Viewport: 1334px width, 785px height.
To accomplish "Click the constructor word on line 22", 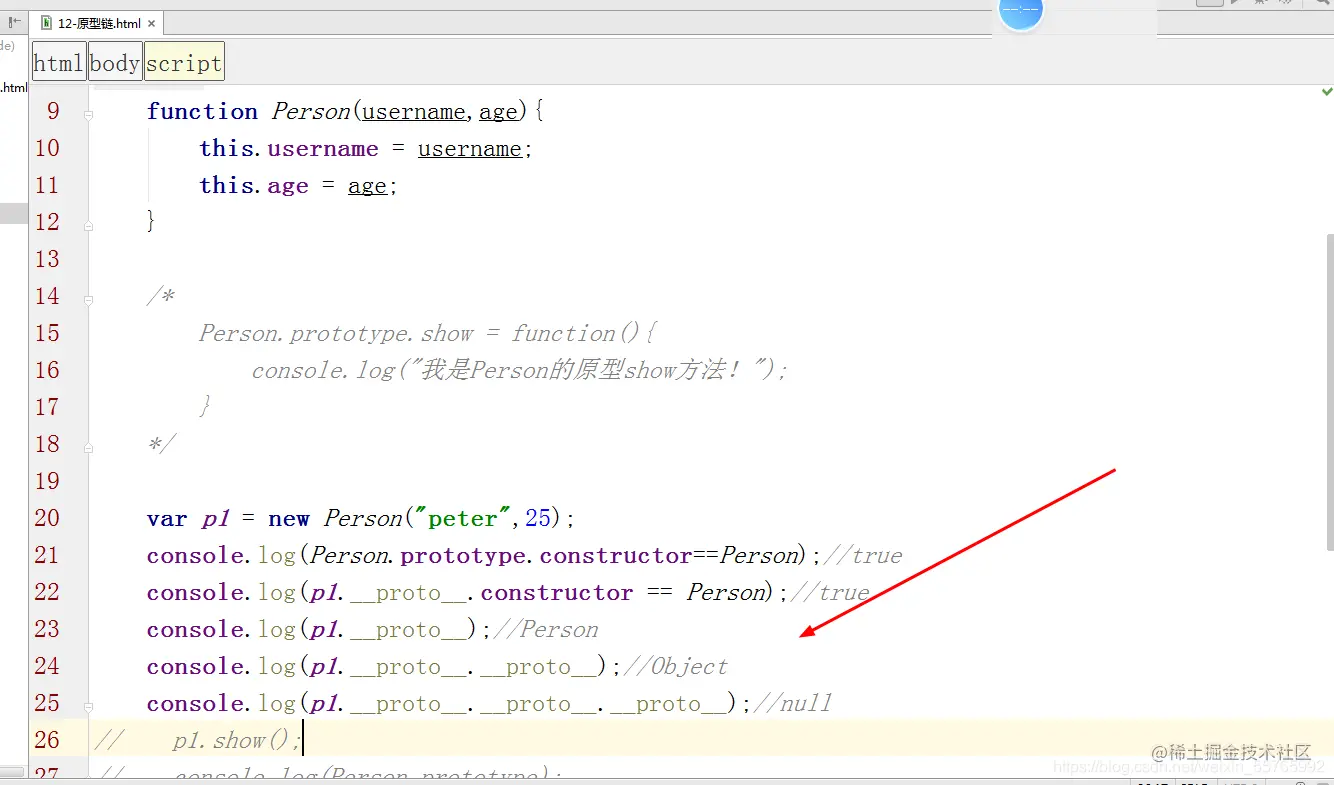I will (556, 592).
